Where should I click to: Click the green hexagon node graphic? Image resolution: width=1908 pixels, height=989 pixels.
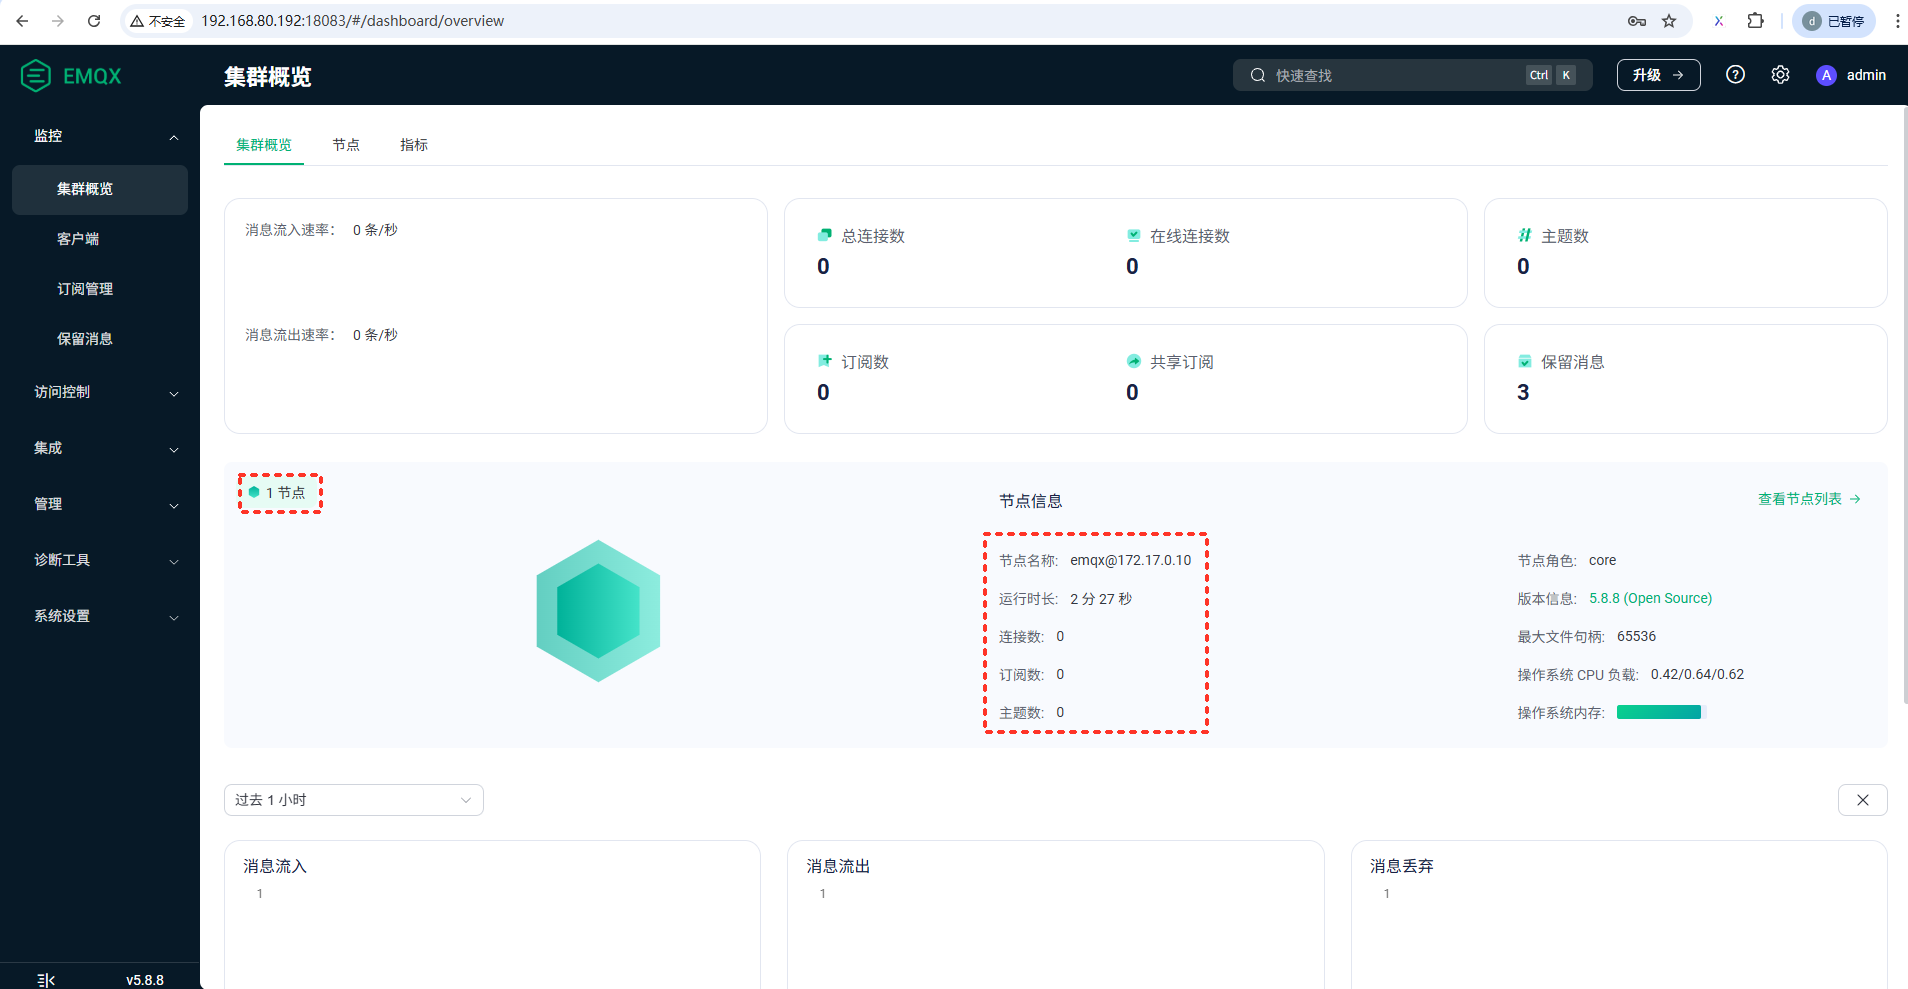598,611
